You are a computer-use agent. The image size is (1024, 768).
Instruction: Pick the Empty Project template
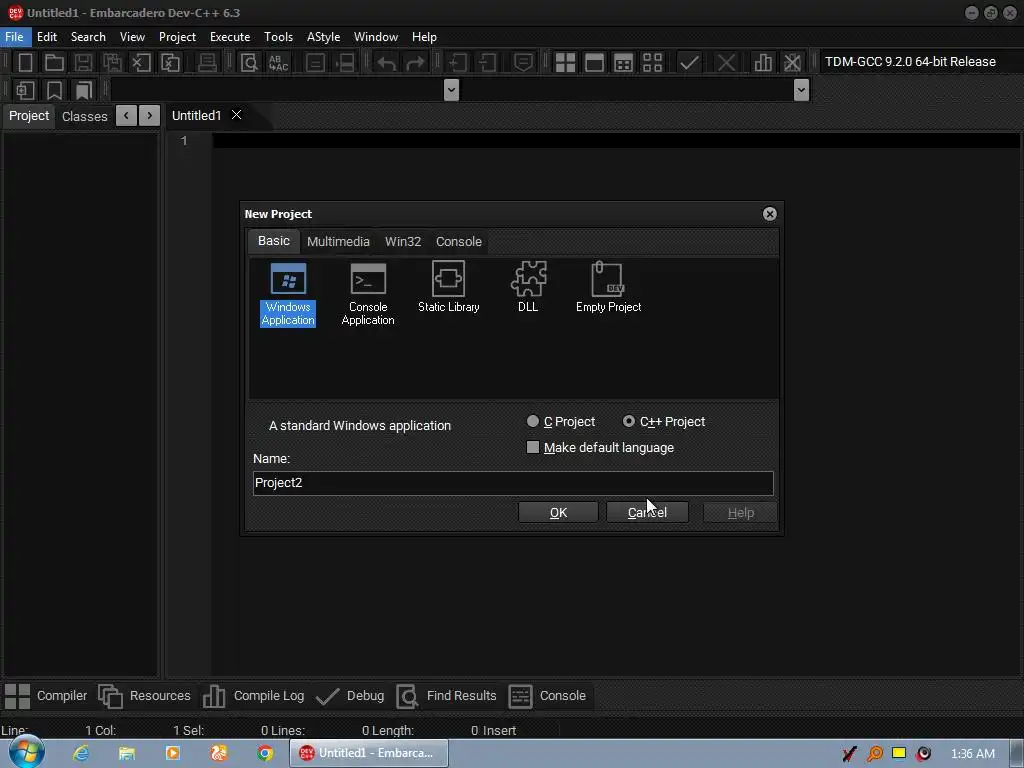click(608, 287)
